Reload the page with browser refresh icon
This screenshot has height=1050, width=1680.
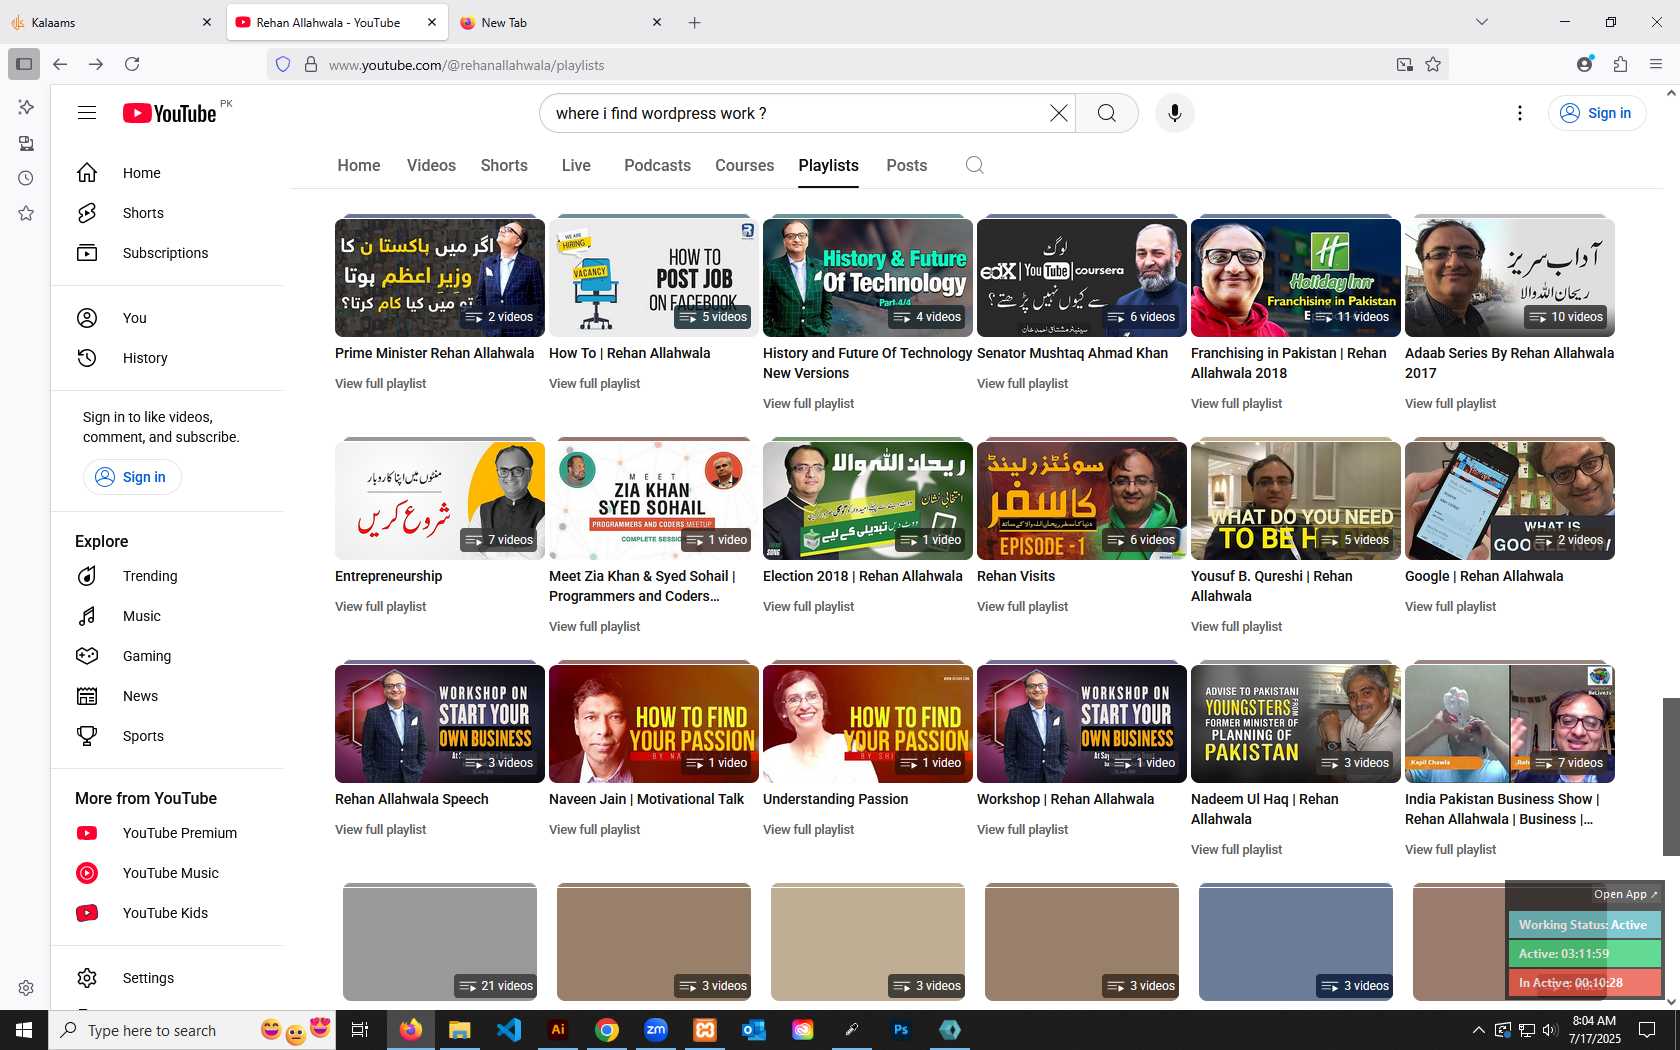[132, 64]
